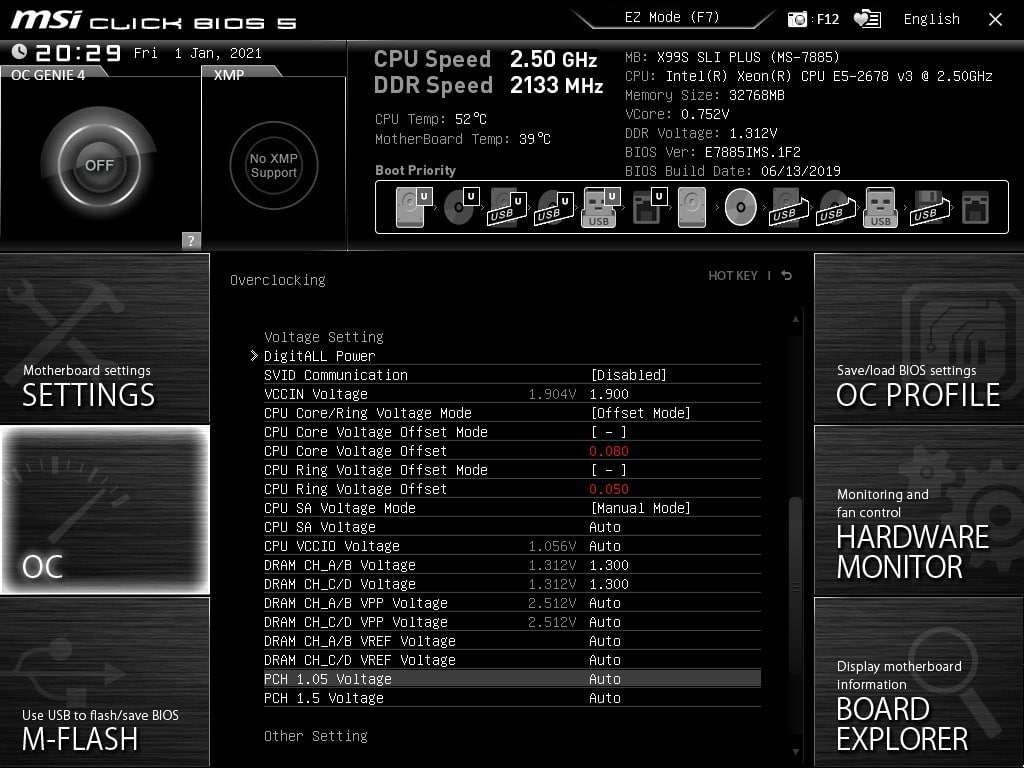Viewport: 1024px width, 768px height.
Task: Toggle the XMP profile button
Action: [x=274, y=165]
